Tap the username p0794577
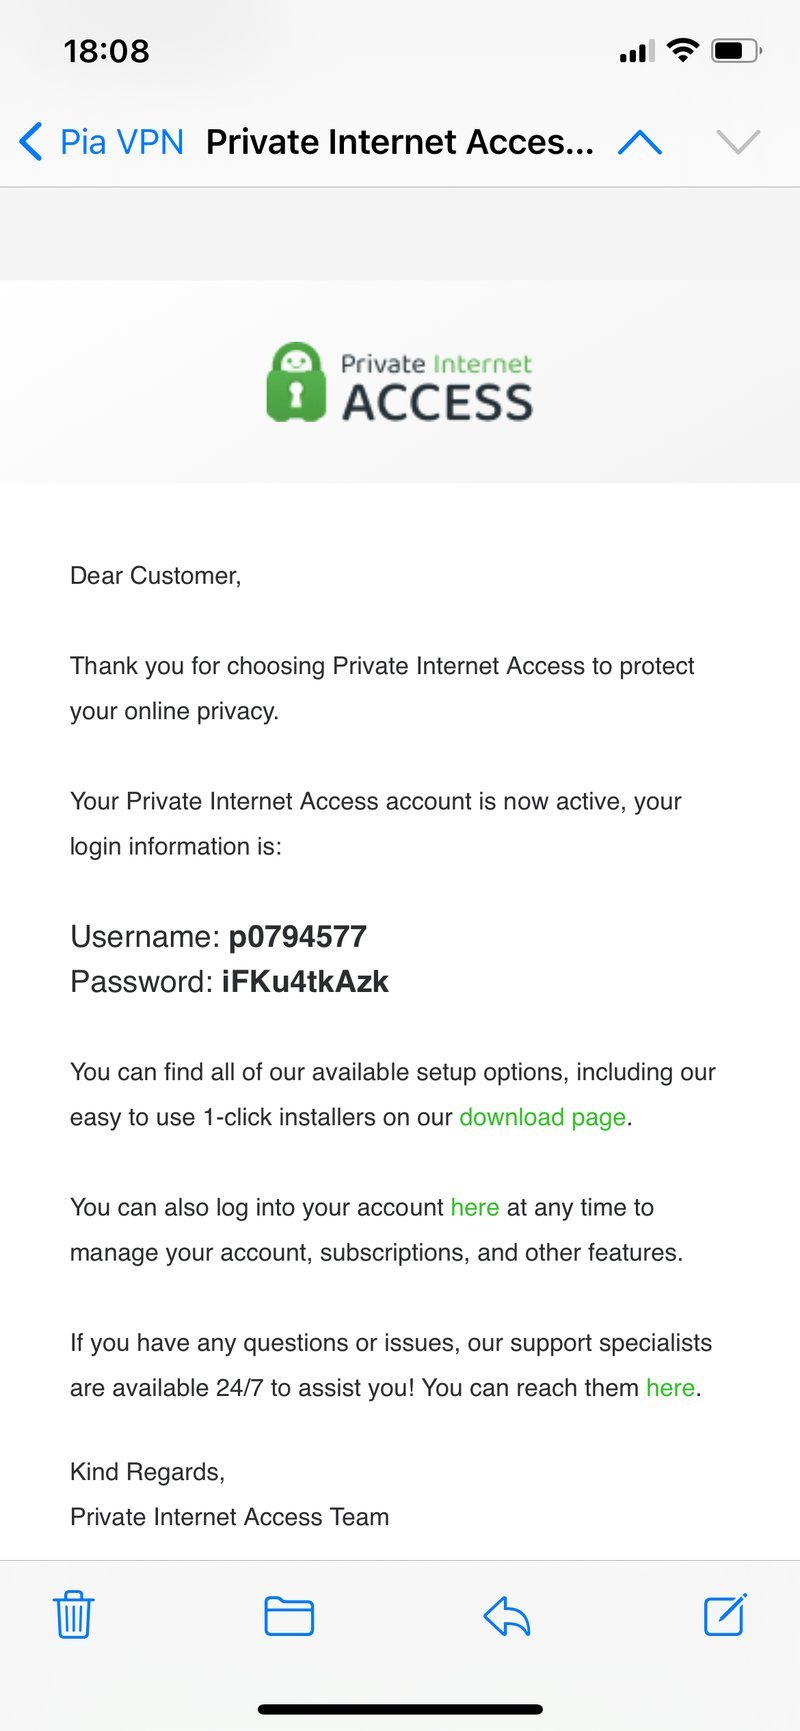Image resolution: width=800 pixels, height=1731 pixels. (298, 937)
